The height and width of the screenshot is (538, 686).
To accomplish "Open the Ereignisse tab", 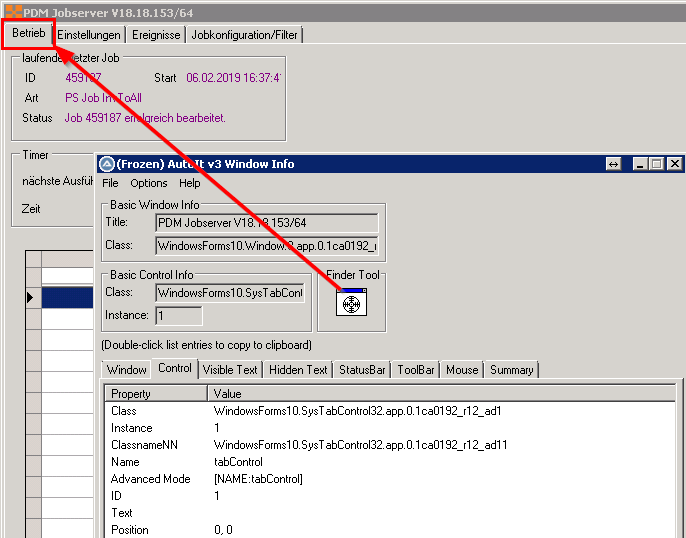I will 156,35.
